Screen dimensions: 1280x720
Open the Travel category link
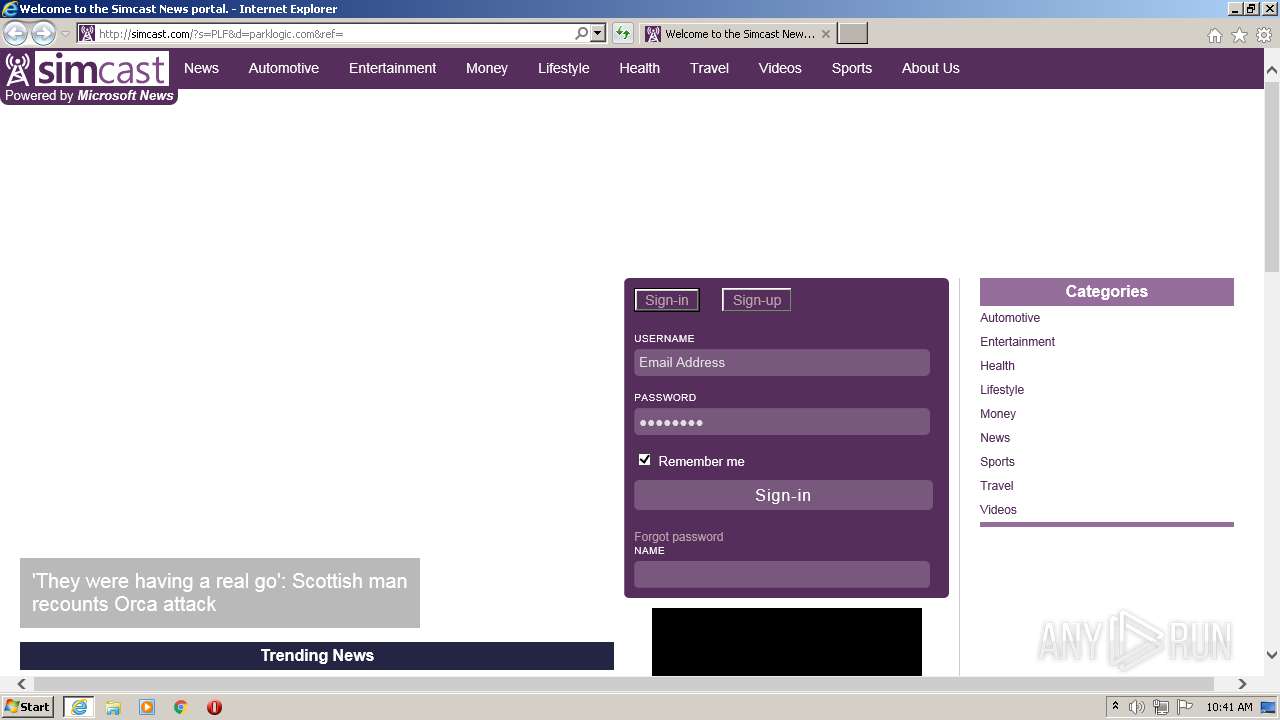point(997,486)
